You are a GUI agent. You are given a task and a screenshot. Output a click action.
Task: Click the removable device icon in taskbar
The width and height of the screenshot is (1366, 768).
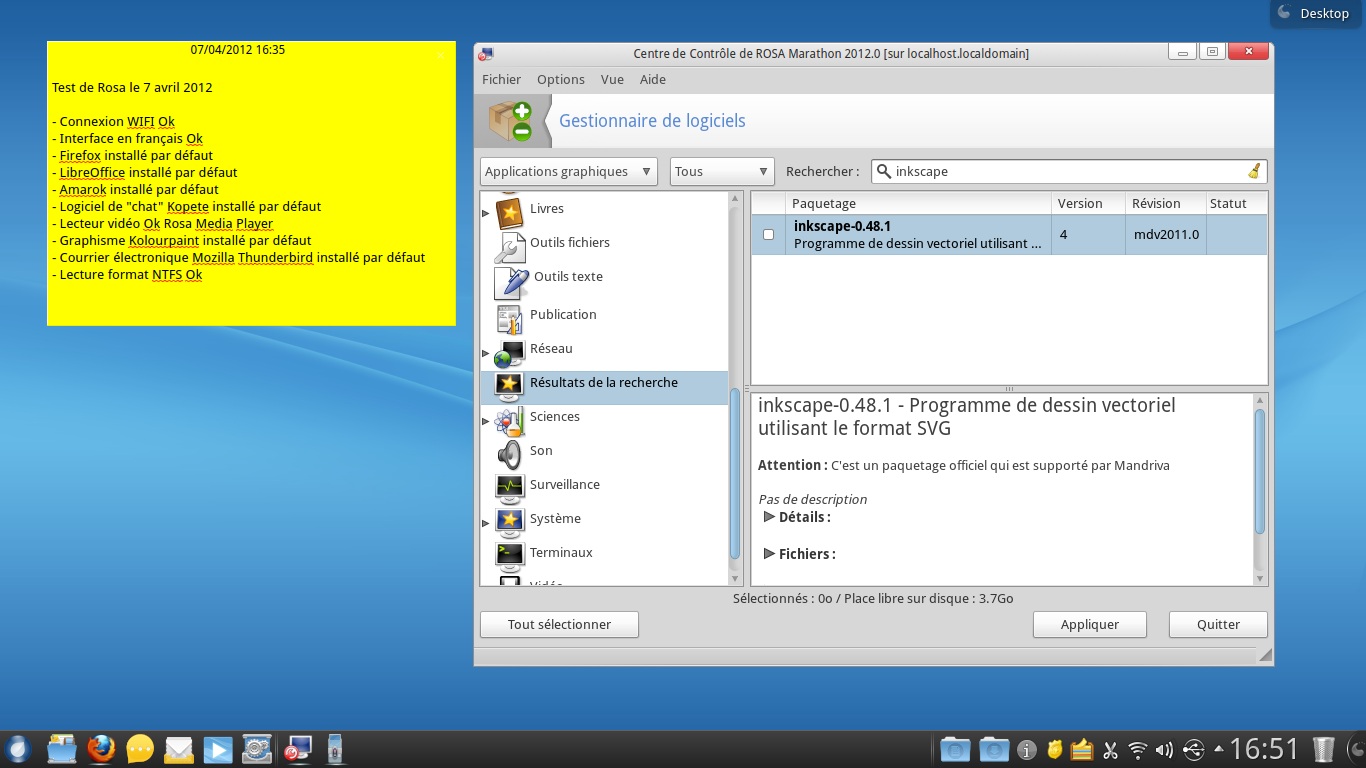pos(336,748)
